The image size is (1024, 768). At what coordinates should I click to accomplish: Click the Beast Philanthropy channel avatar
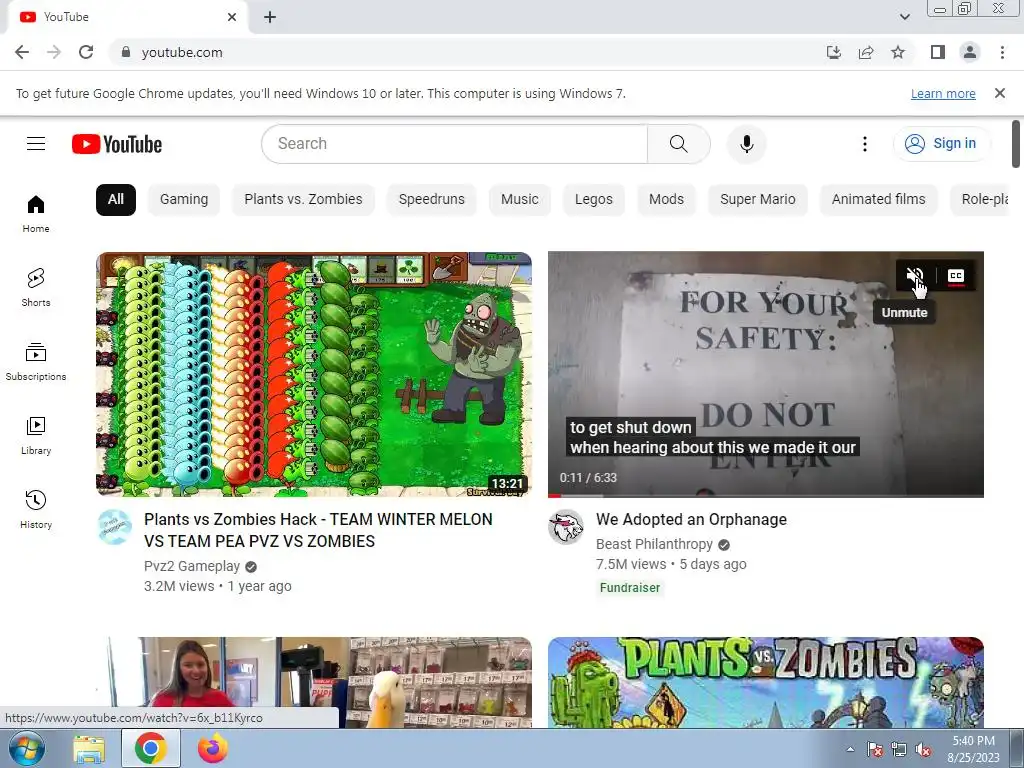566,526
